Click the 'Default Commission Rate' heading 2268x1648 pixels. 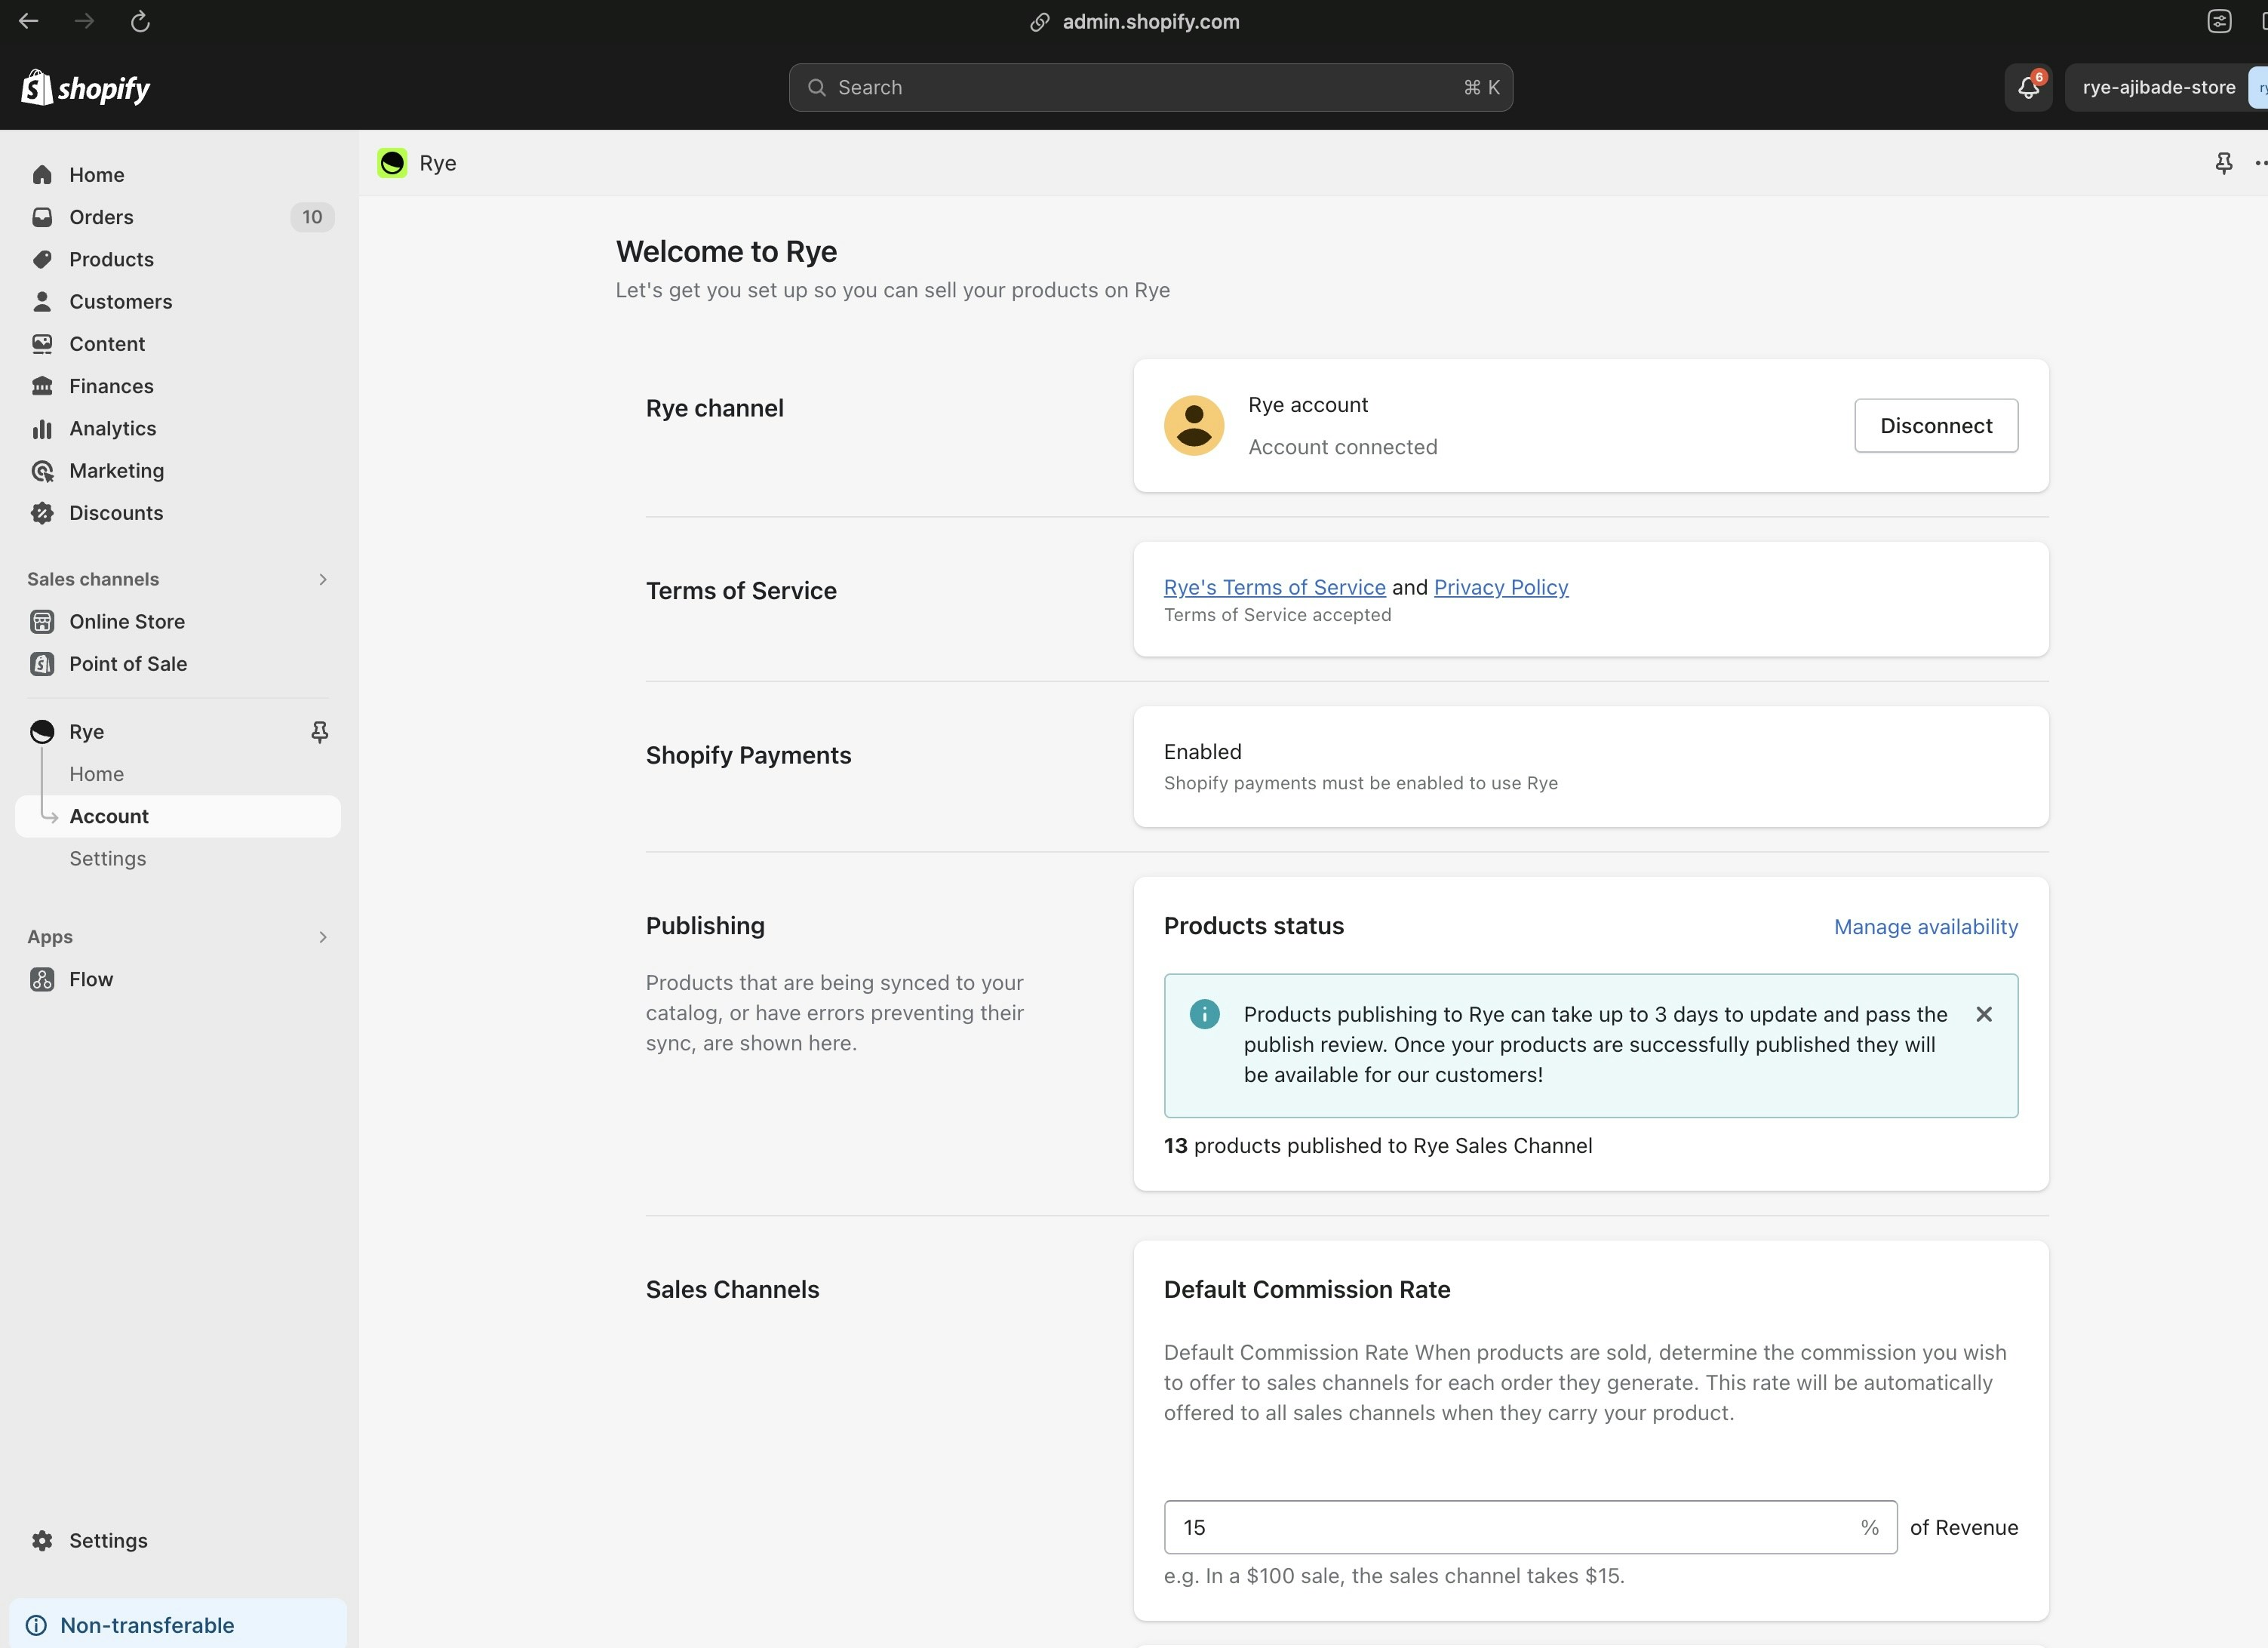tap(1307, 1290)
